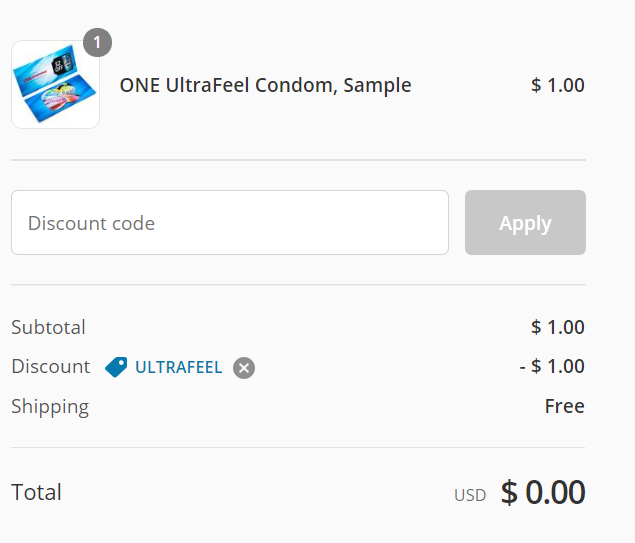Viewport: 635px width, 543px height.
Task: Select the ONE UltraFeel Condom, Sample title
Action: tap(265, 86)
